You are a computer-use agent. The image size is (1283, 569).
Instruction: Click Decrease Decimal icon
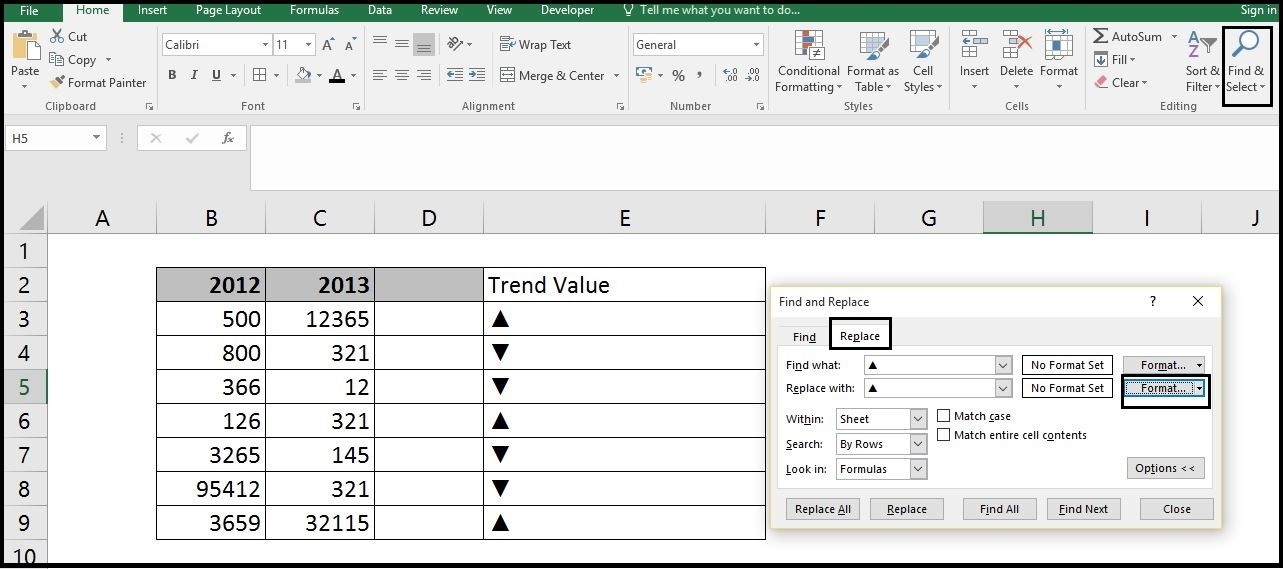(754, 76)
